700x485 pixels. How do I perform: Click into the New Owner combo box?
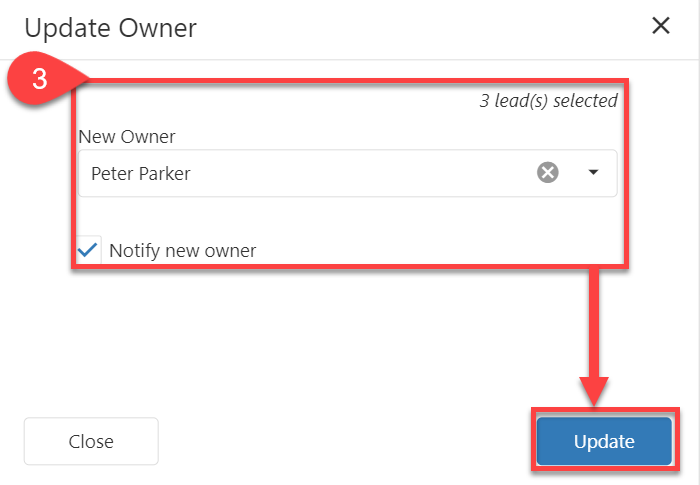click(300, 173)
